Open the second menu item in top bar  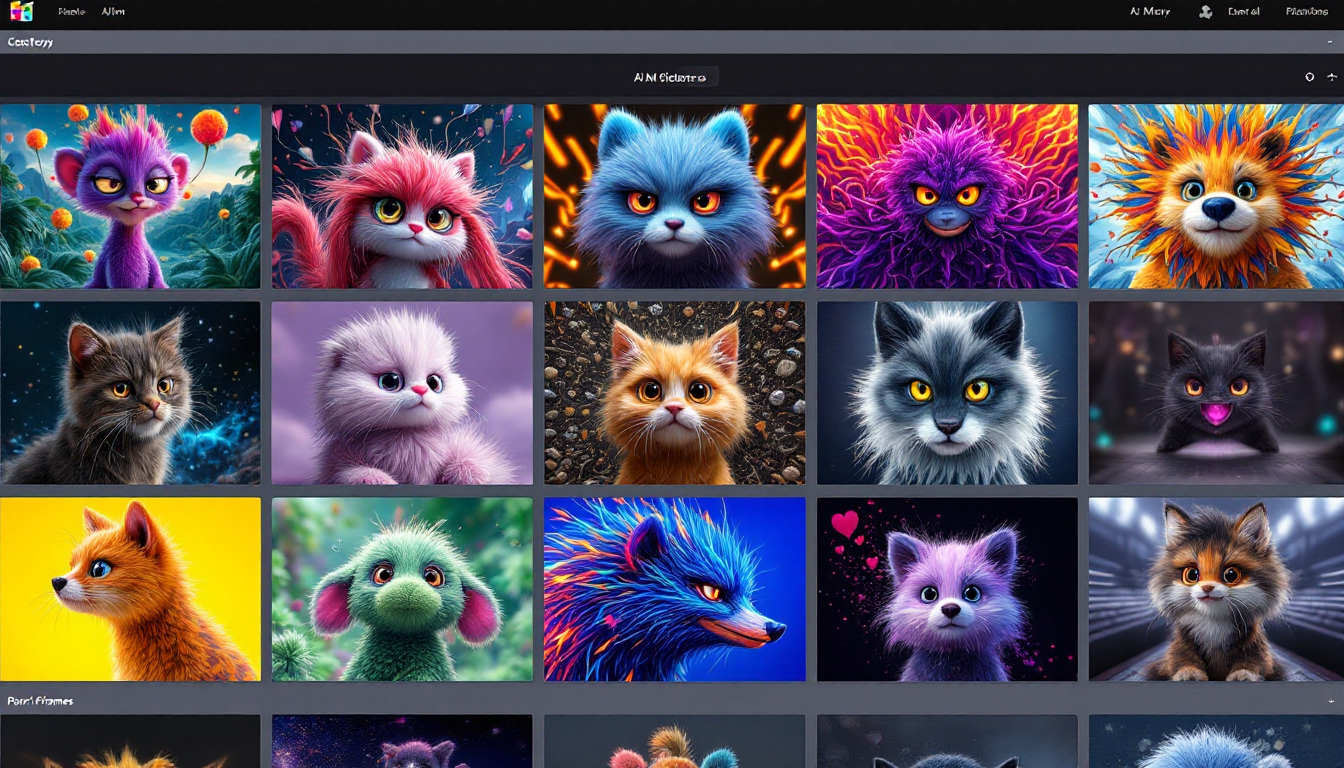click(x=113, y=12)
